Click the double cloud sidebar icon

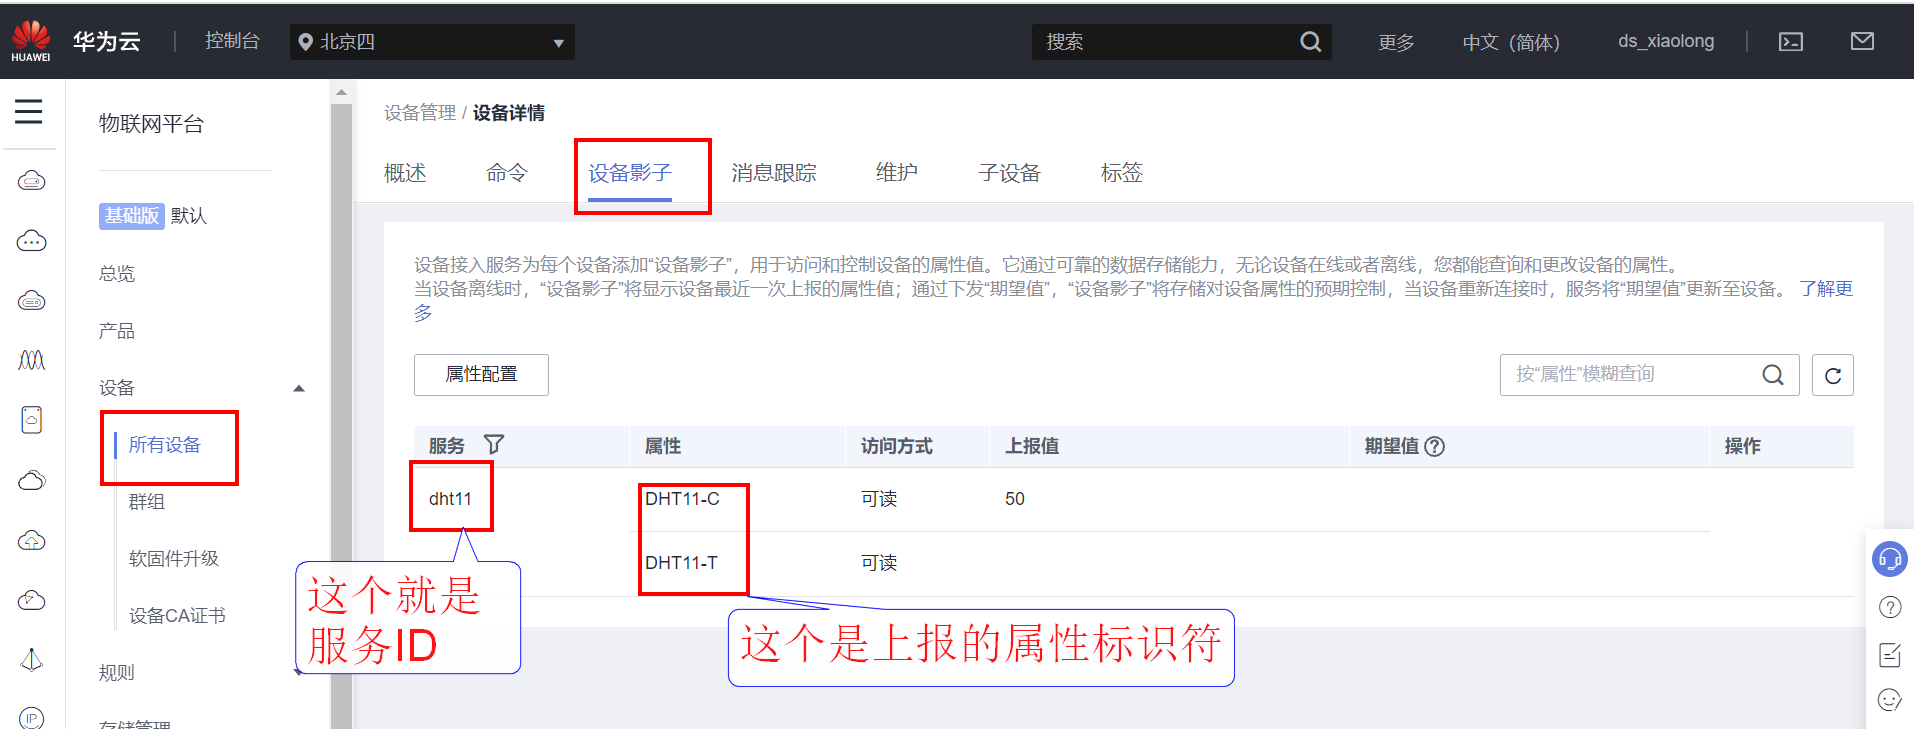(x=32, y=480)
